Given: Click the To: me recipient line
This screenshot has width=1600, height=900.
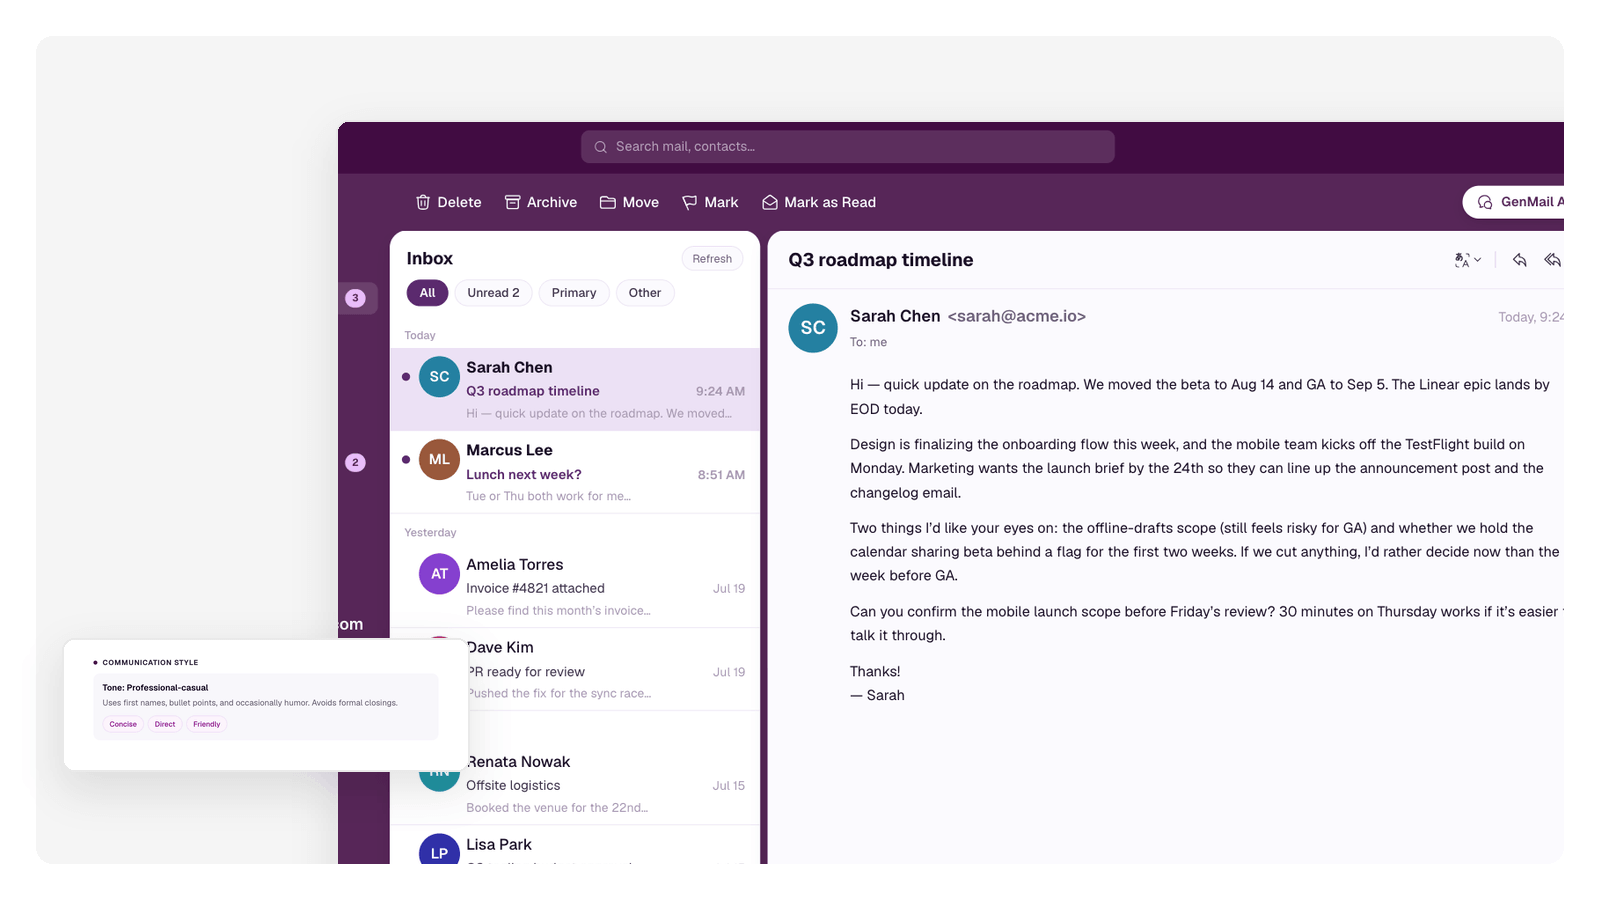Looking at the screenshot, I should point(868,342).
